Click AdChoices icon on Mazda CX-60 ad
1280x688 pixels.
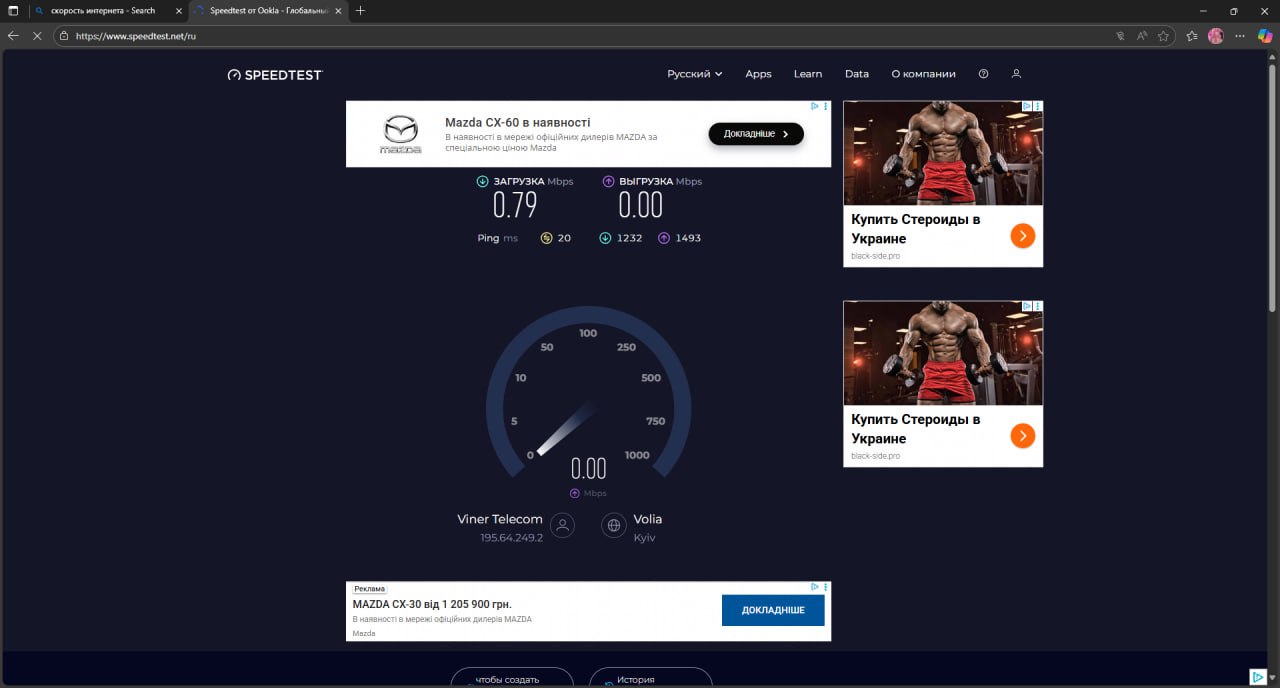[815, 106]
